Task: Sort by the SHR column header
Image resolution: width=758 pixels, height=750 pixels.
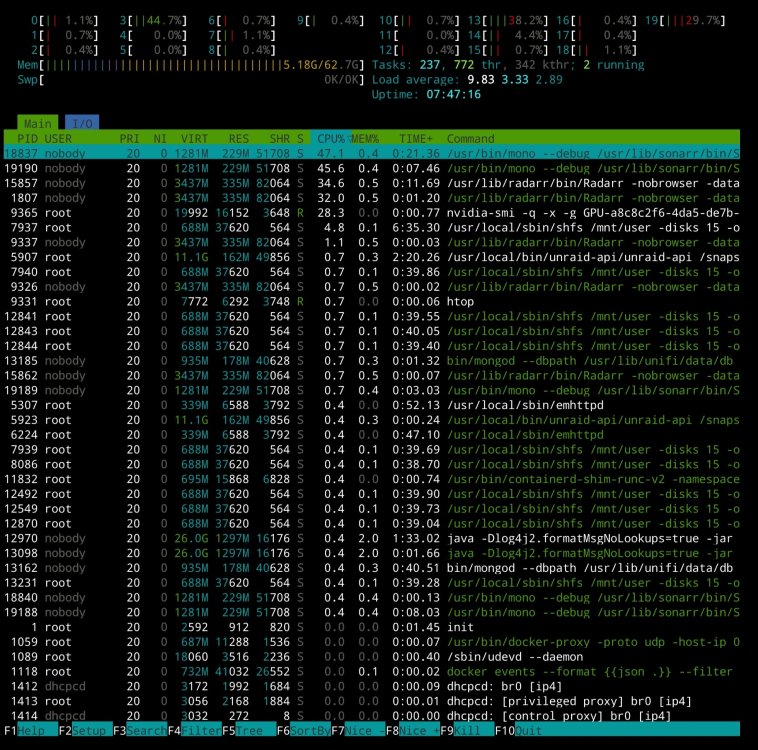Action: click(x=279, y=138)
